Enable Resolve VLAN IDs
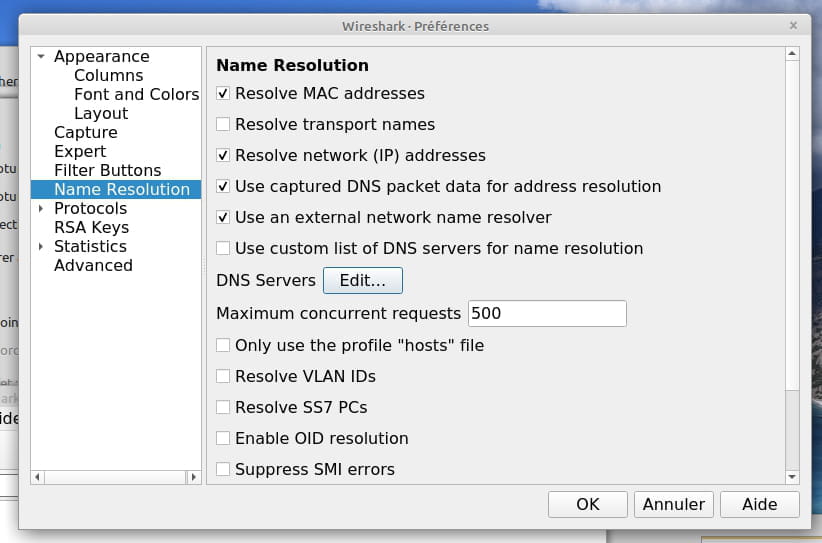The height and width of the screenshot is (543, 822). (x=223, y=376)
